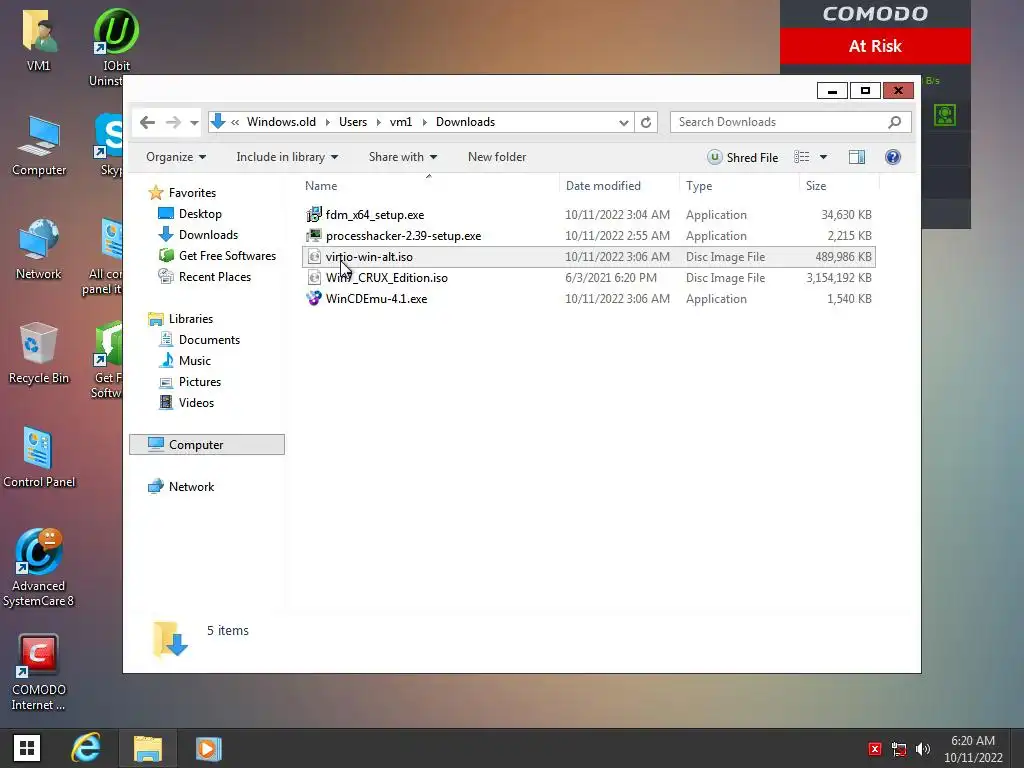Image resolution: width=1024 pixels, height=768 pixels.
Task: Open the Recycle Bin desktop icon
Action: click(x=39, y=353)
